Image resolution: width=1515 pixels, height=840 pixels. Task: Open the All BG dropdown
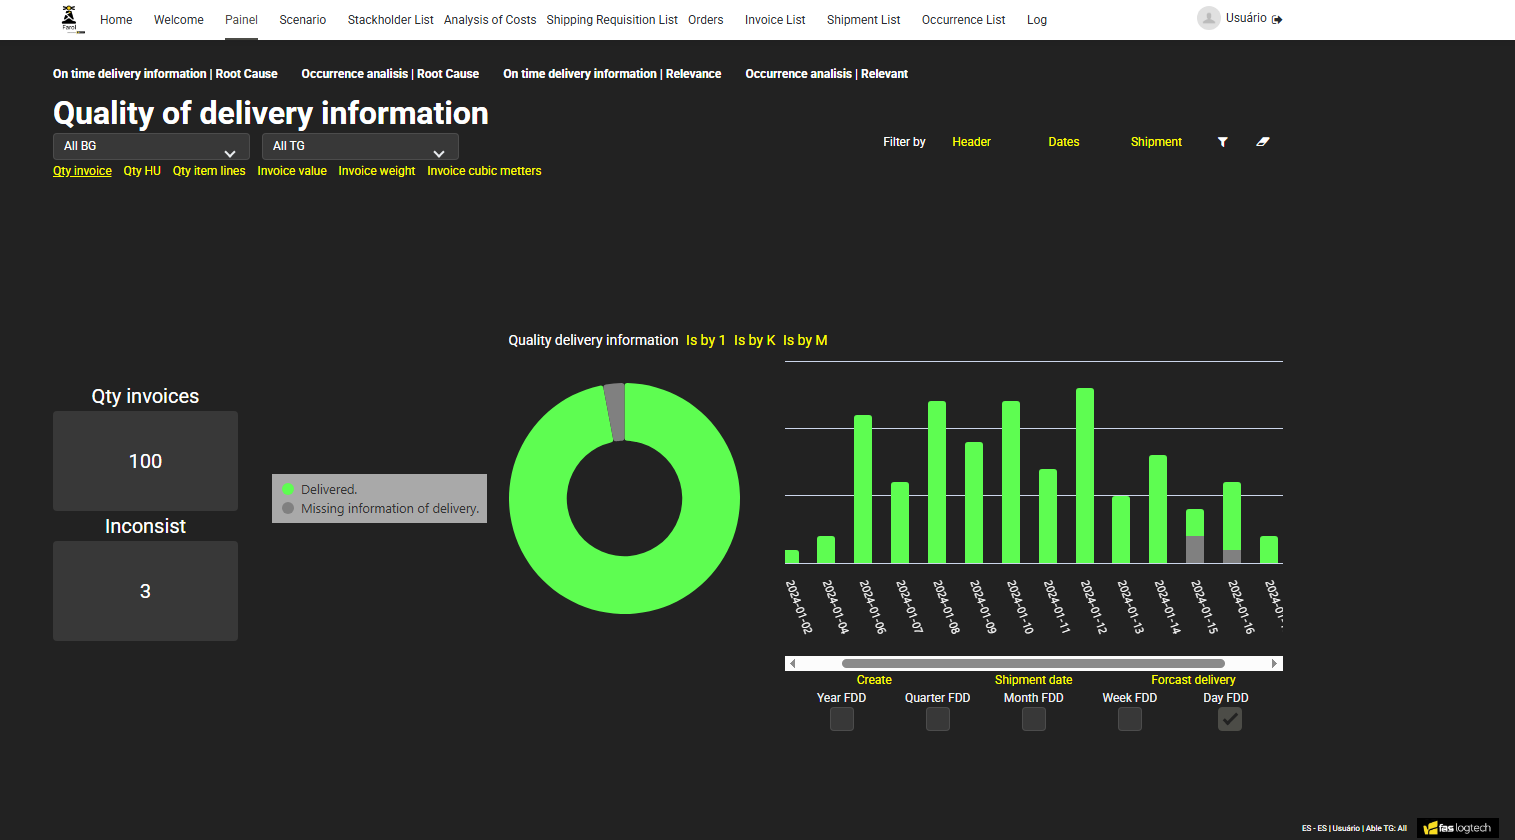(x=150, y=146)
